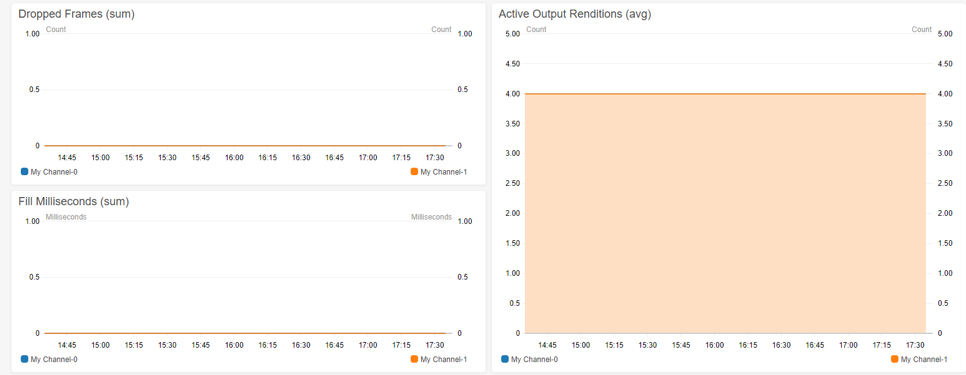Click the right-axis 0.5 value in Fill Milliseconds chart
Viewport: 966px width, 375px height.
[x=463, y=277]
